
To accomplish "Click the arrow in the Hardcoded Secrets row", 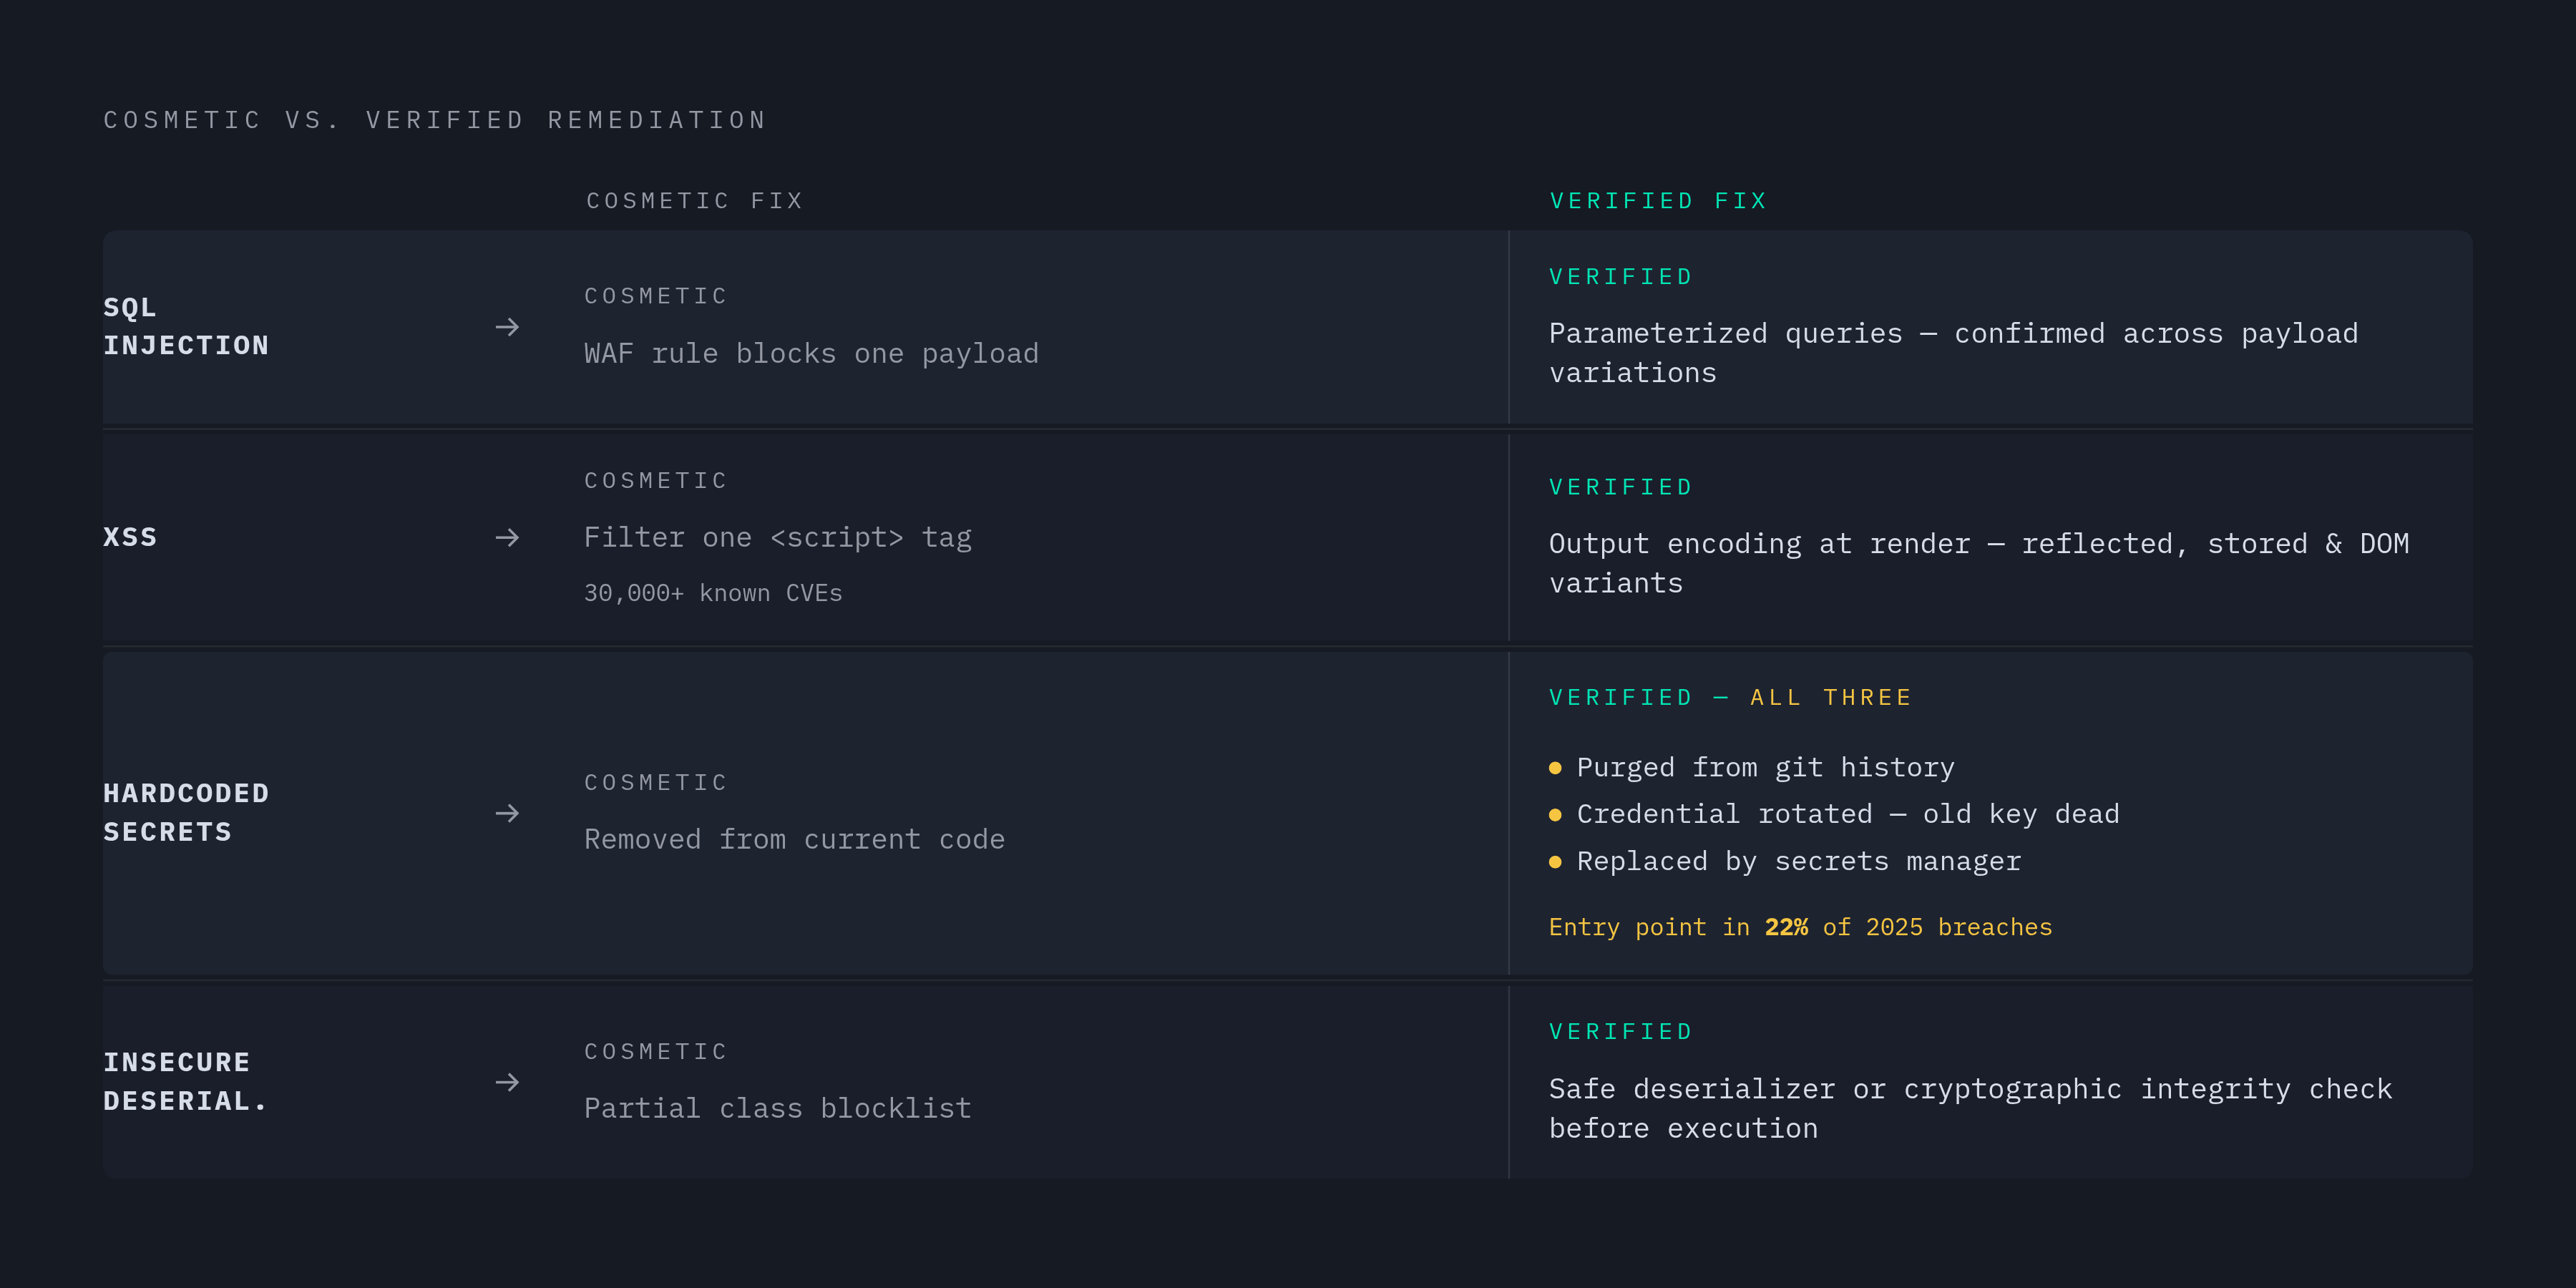I will (507, 813).
